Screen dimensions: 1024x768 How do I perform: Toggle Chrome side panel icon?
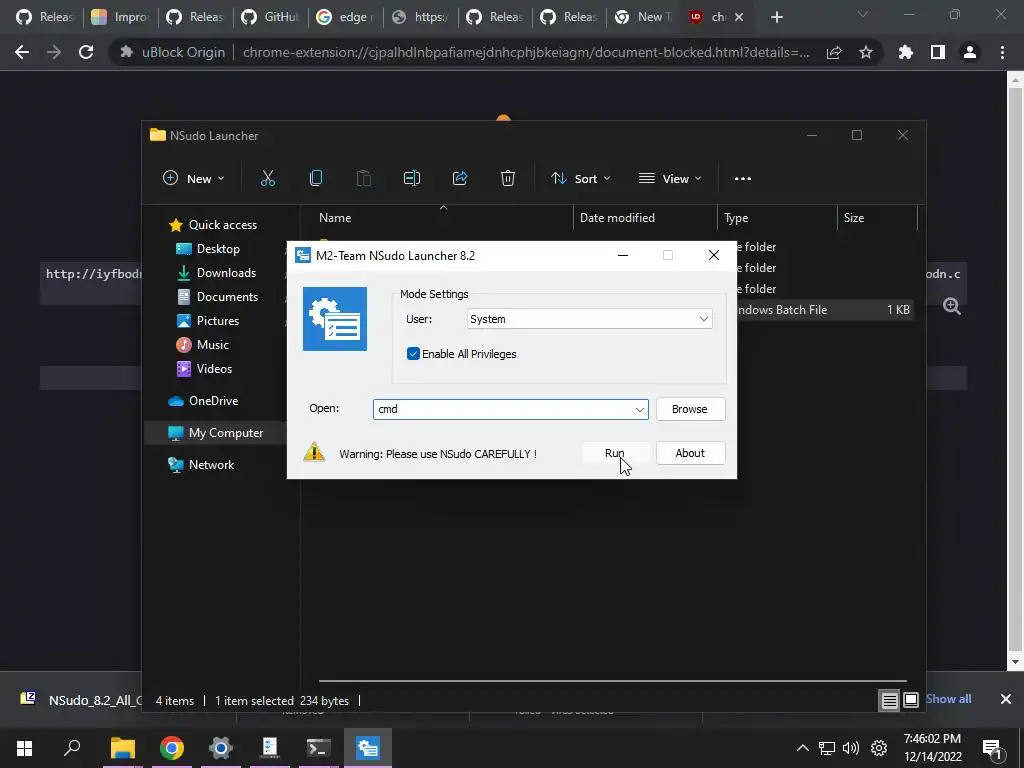(x=938, y=52)
